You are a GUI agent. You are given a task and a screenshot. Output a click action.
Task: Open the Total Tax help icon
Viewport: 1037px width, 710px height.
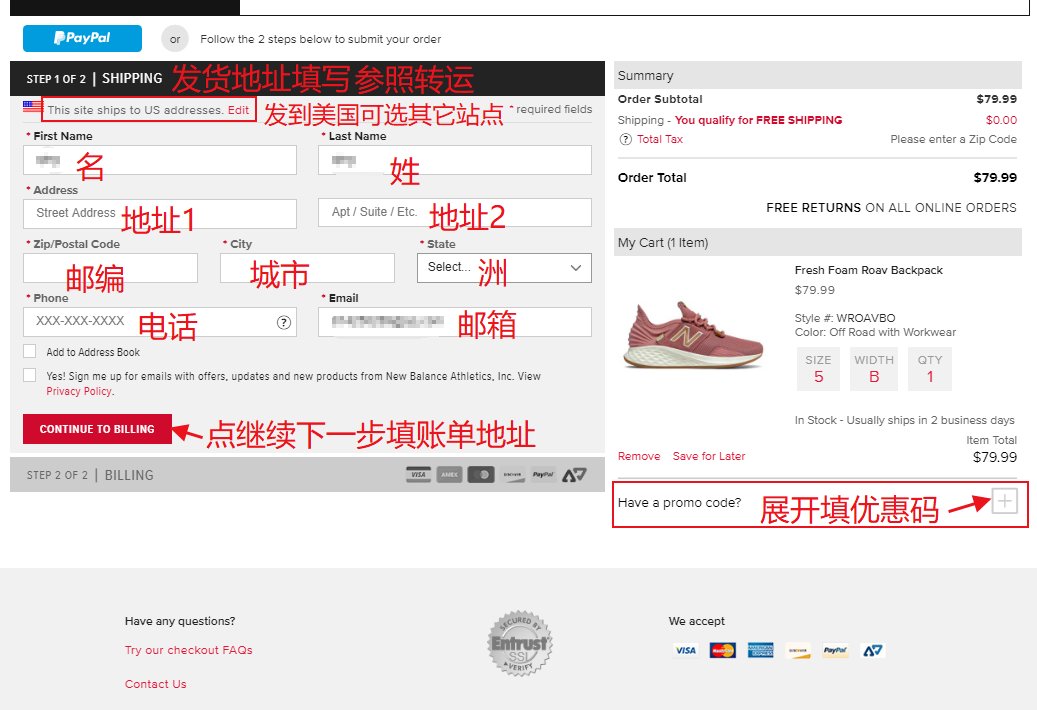[x=625, y=139]
